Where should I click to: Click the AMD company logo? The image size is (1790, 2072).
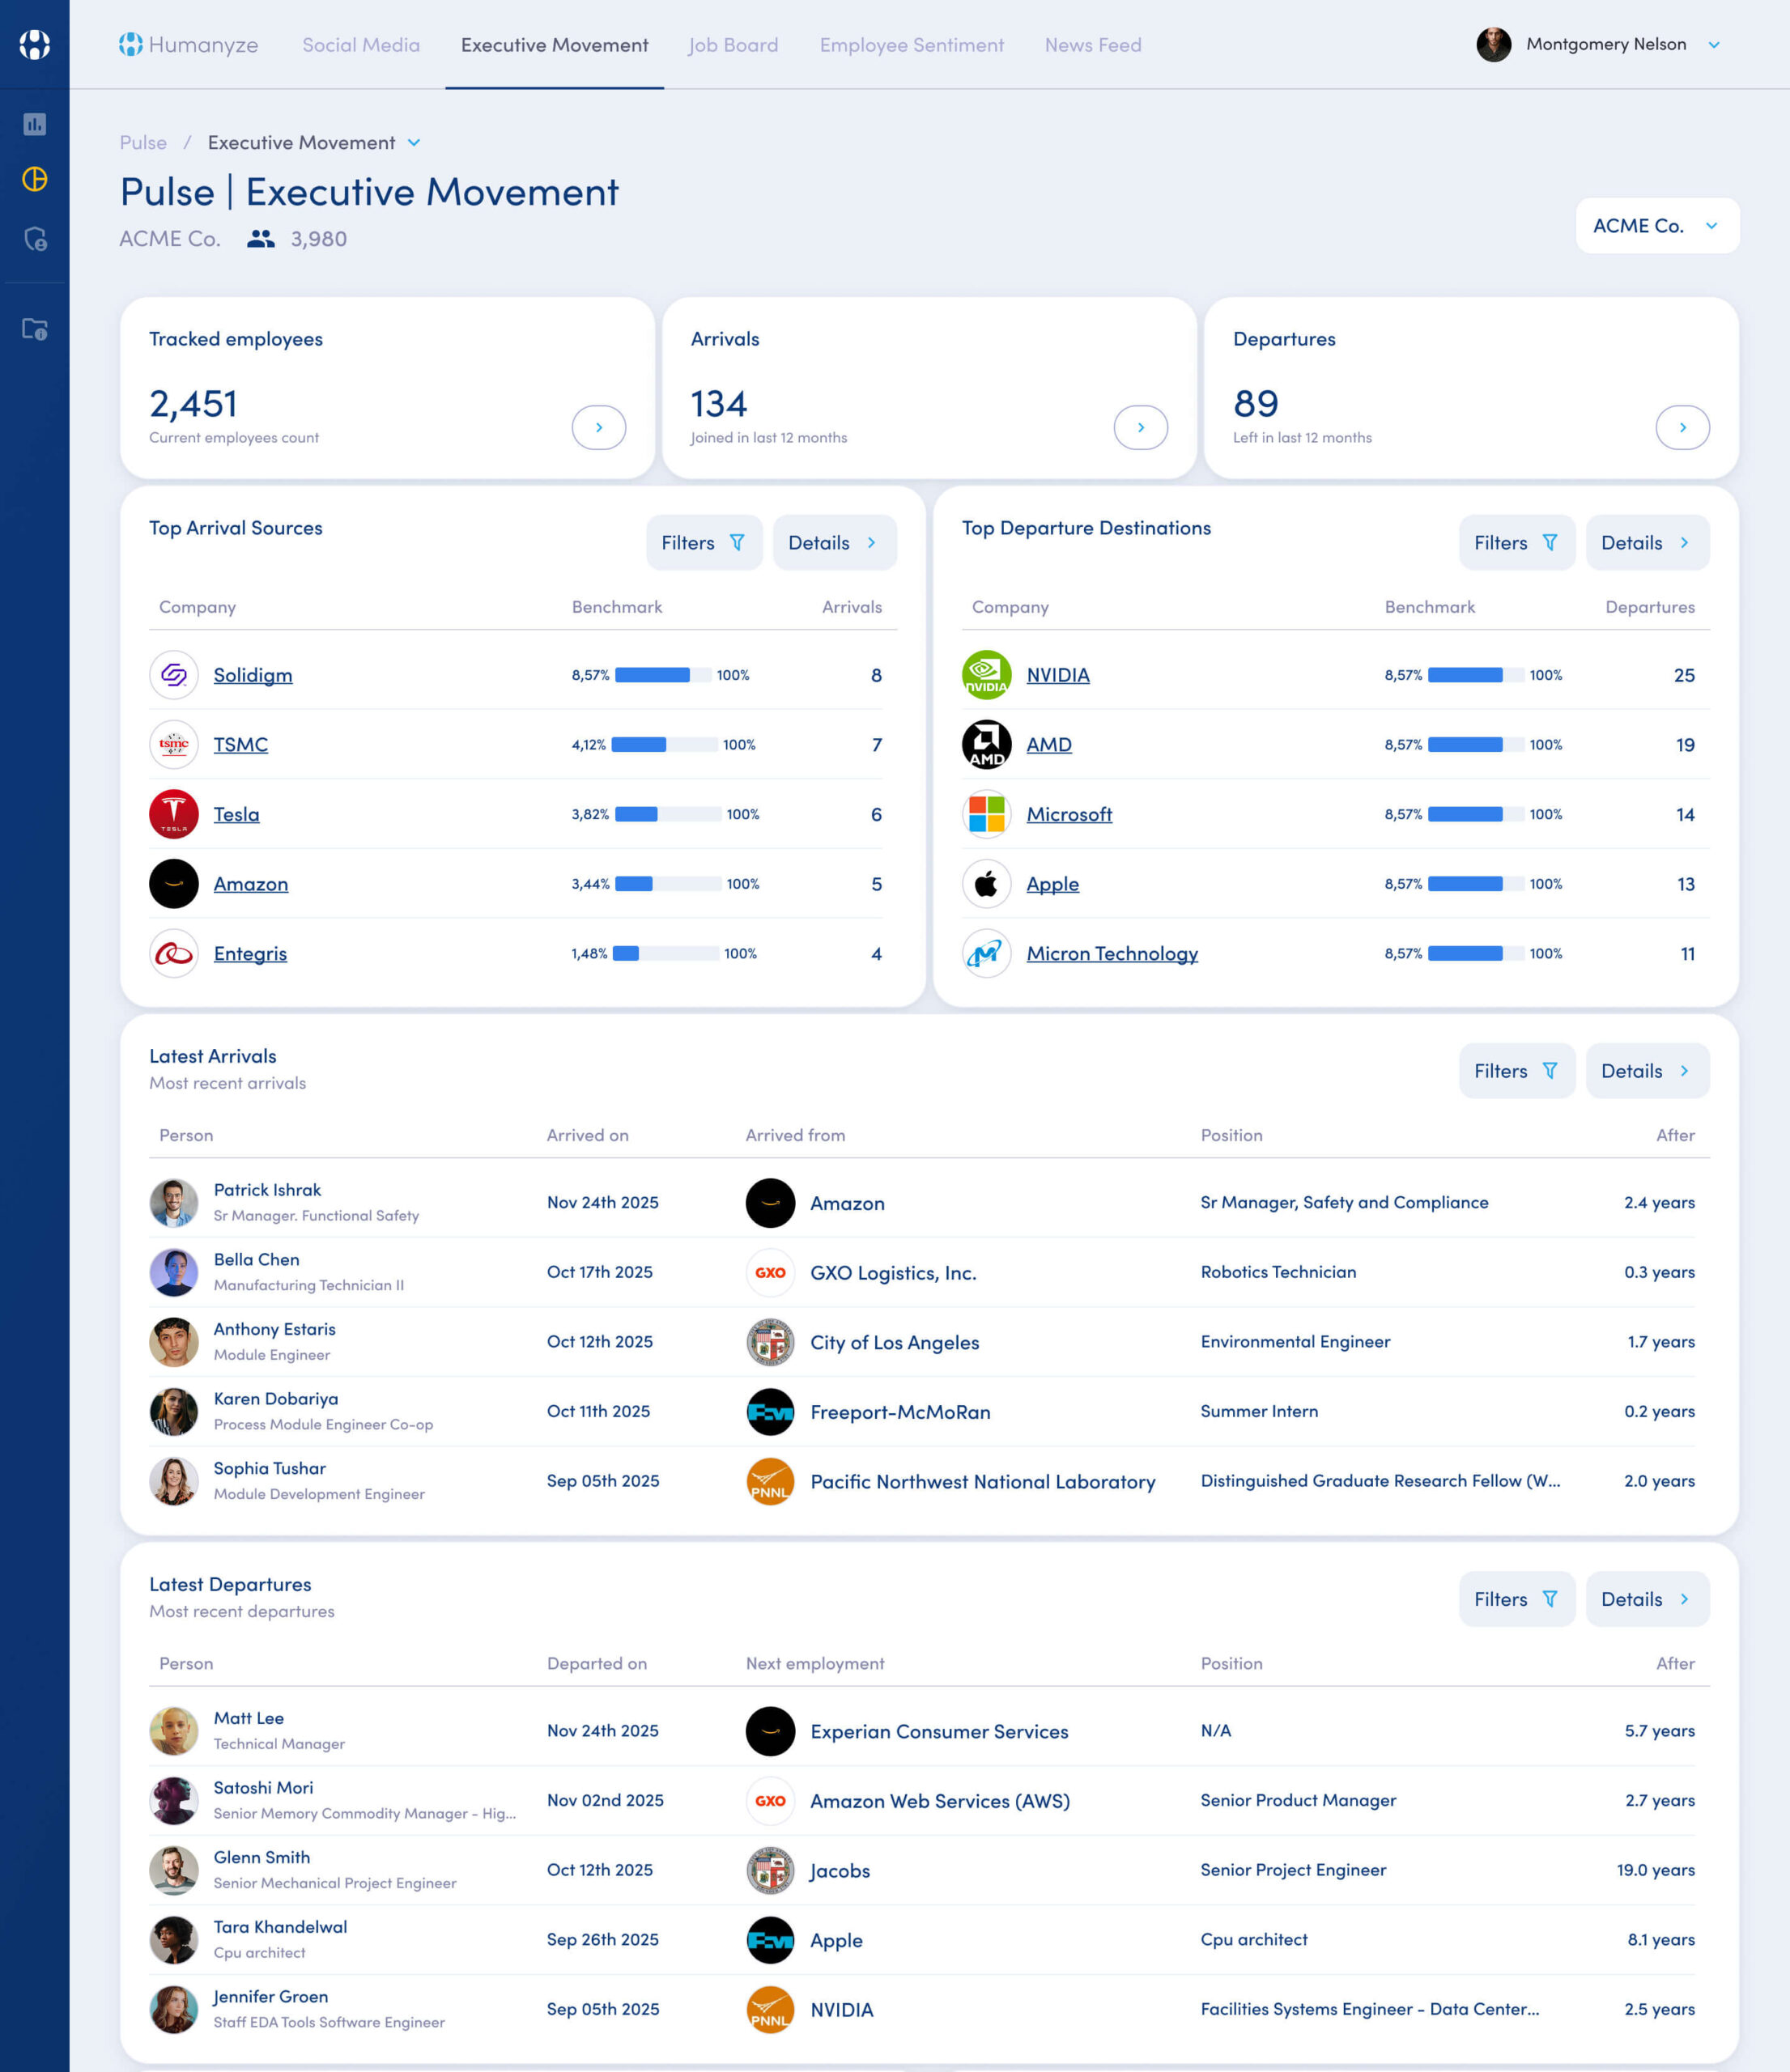[x=987, y=745]
